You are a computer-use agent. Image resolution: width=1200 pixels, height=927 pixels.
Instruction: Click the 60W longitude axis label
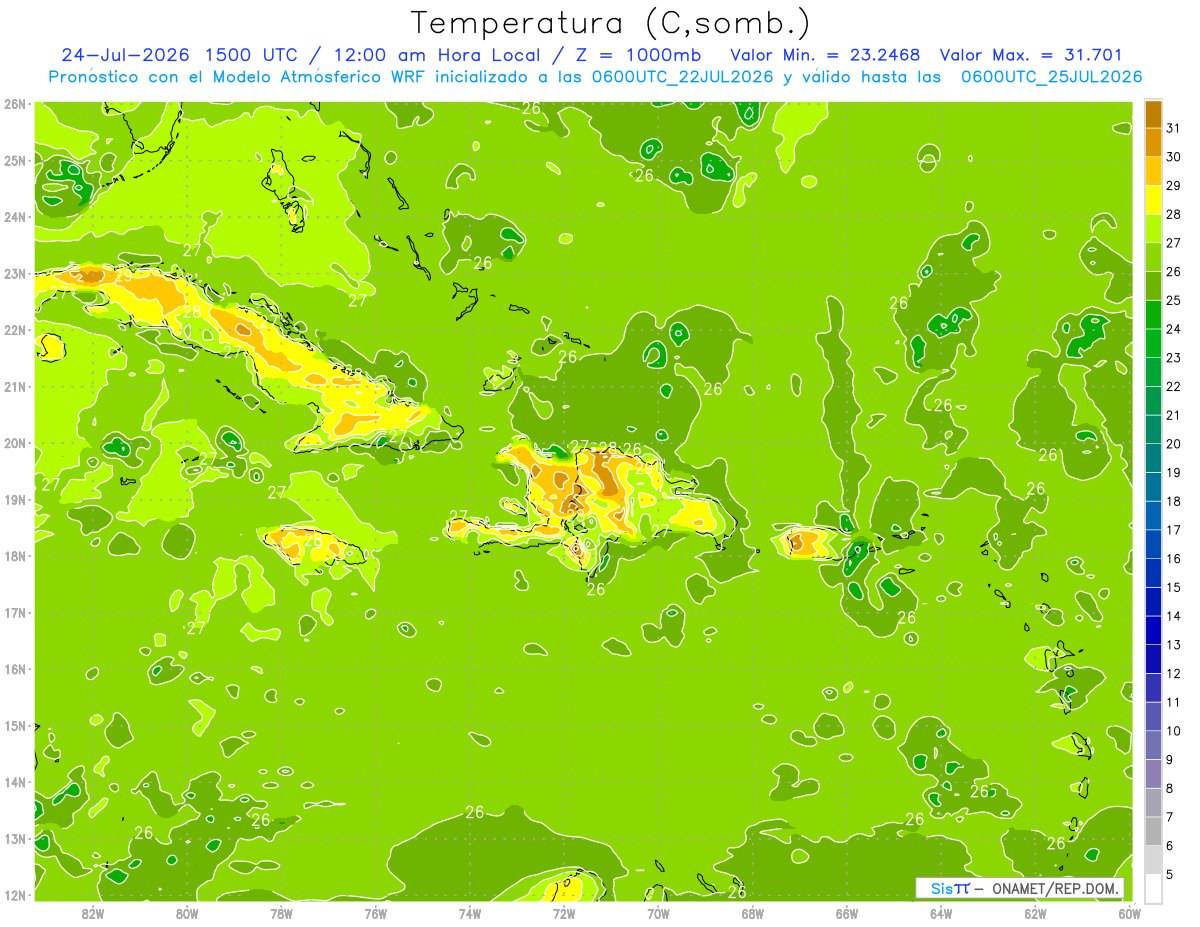(x=1130, y=912)
